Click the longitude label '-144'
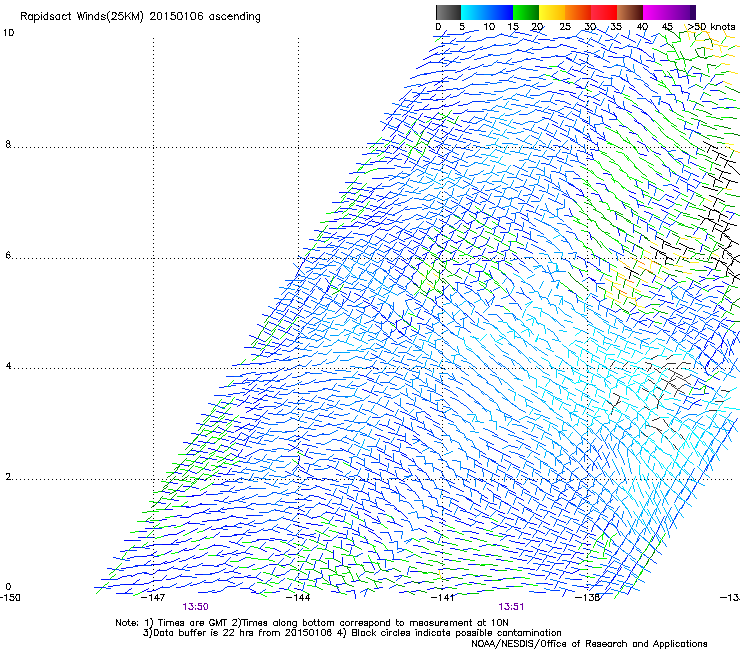 point(298,597)
